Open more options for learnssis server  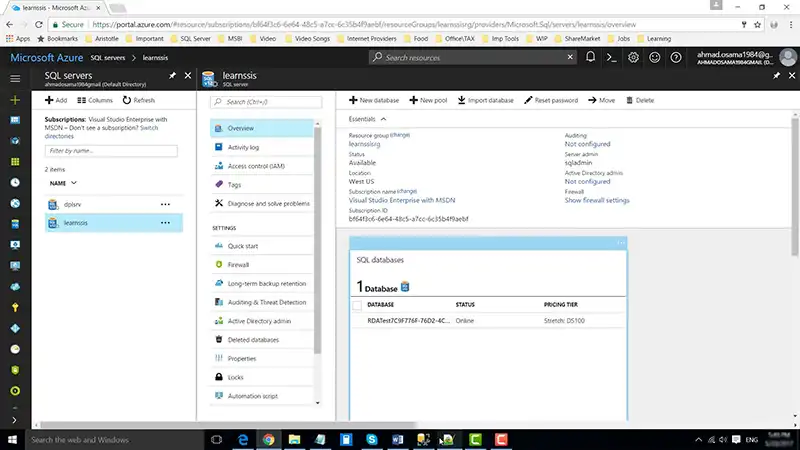point(165,223)
